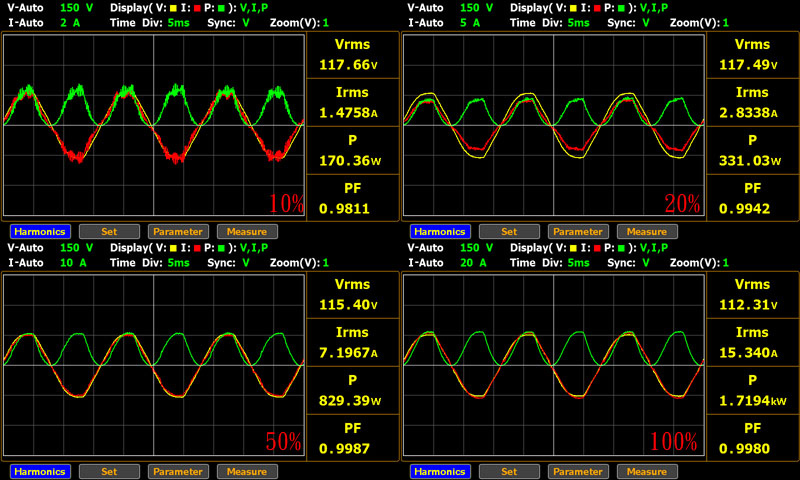This screenshot has width=800, height=480.
Task: Click Set in the 20 A range panel
Action: pos(509,471)
